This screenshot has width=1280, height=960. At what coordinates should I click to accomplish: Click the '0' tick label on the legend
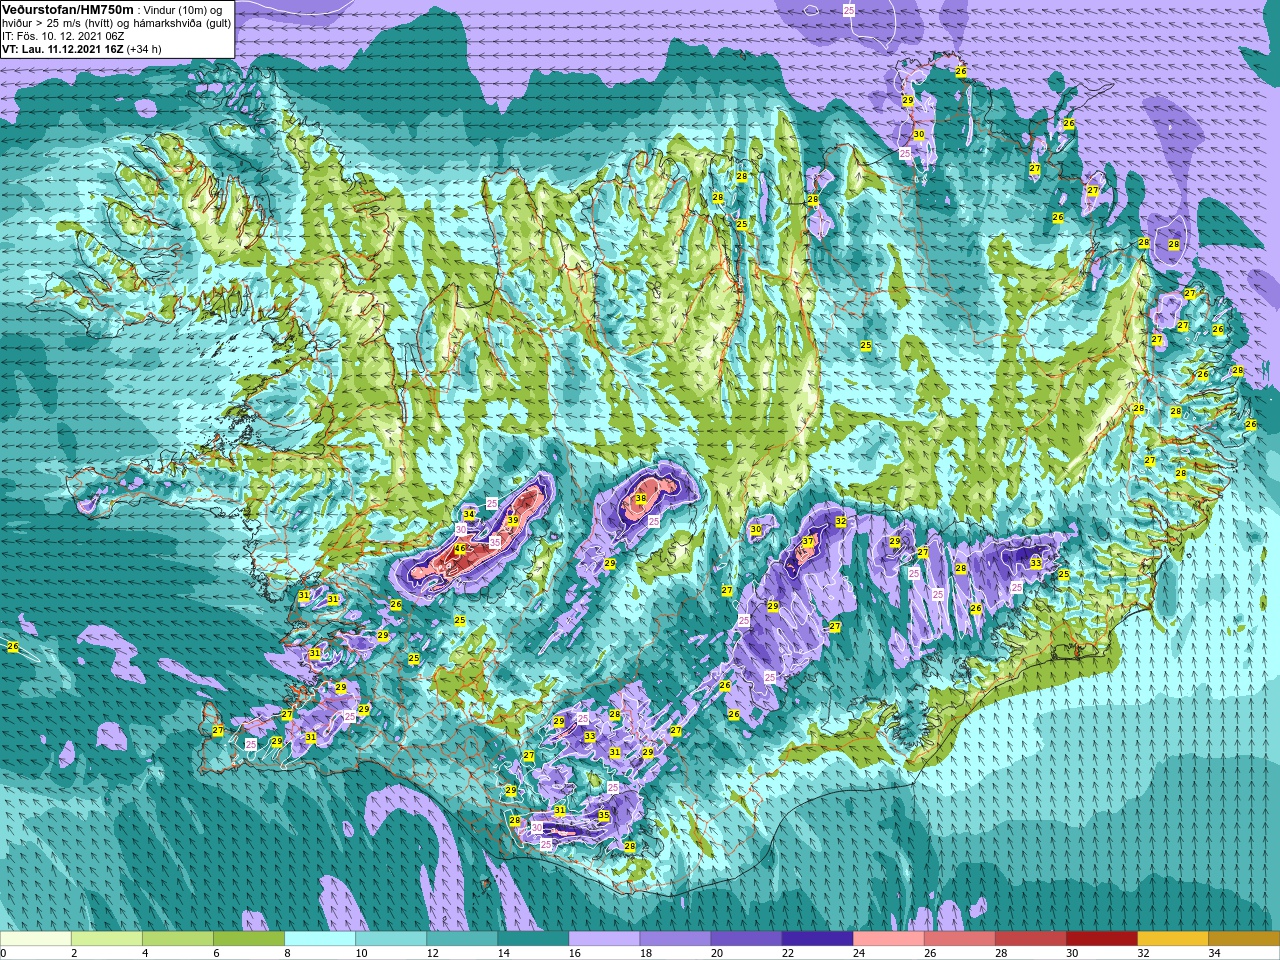pyautogui.click(x=4, y=953)
